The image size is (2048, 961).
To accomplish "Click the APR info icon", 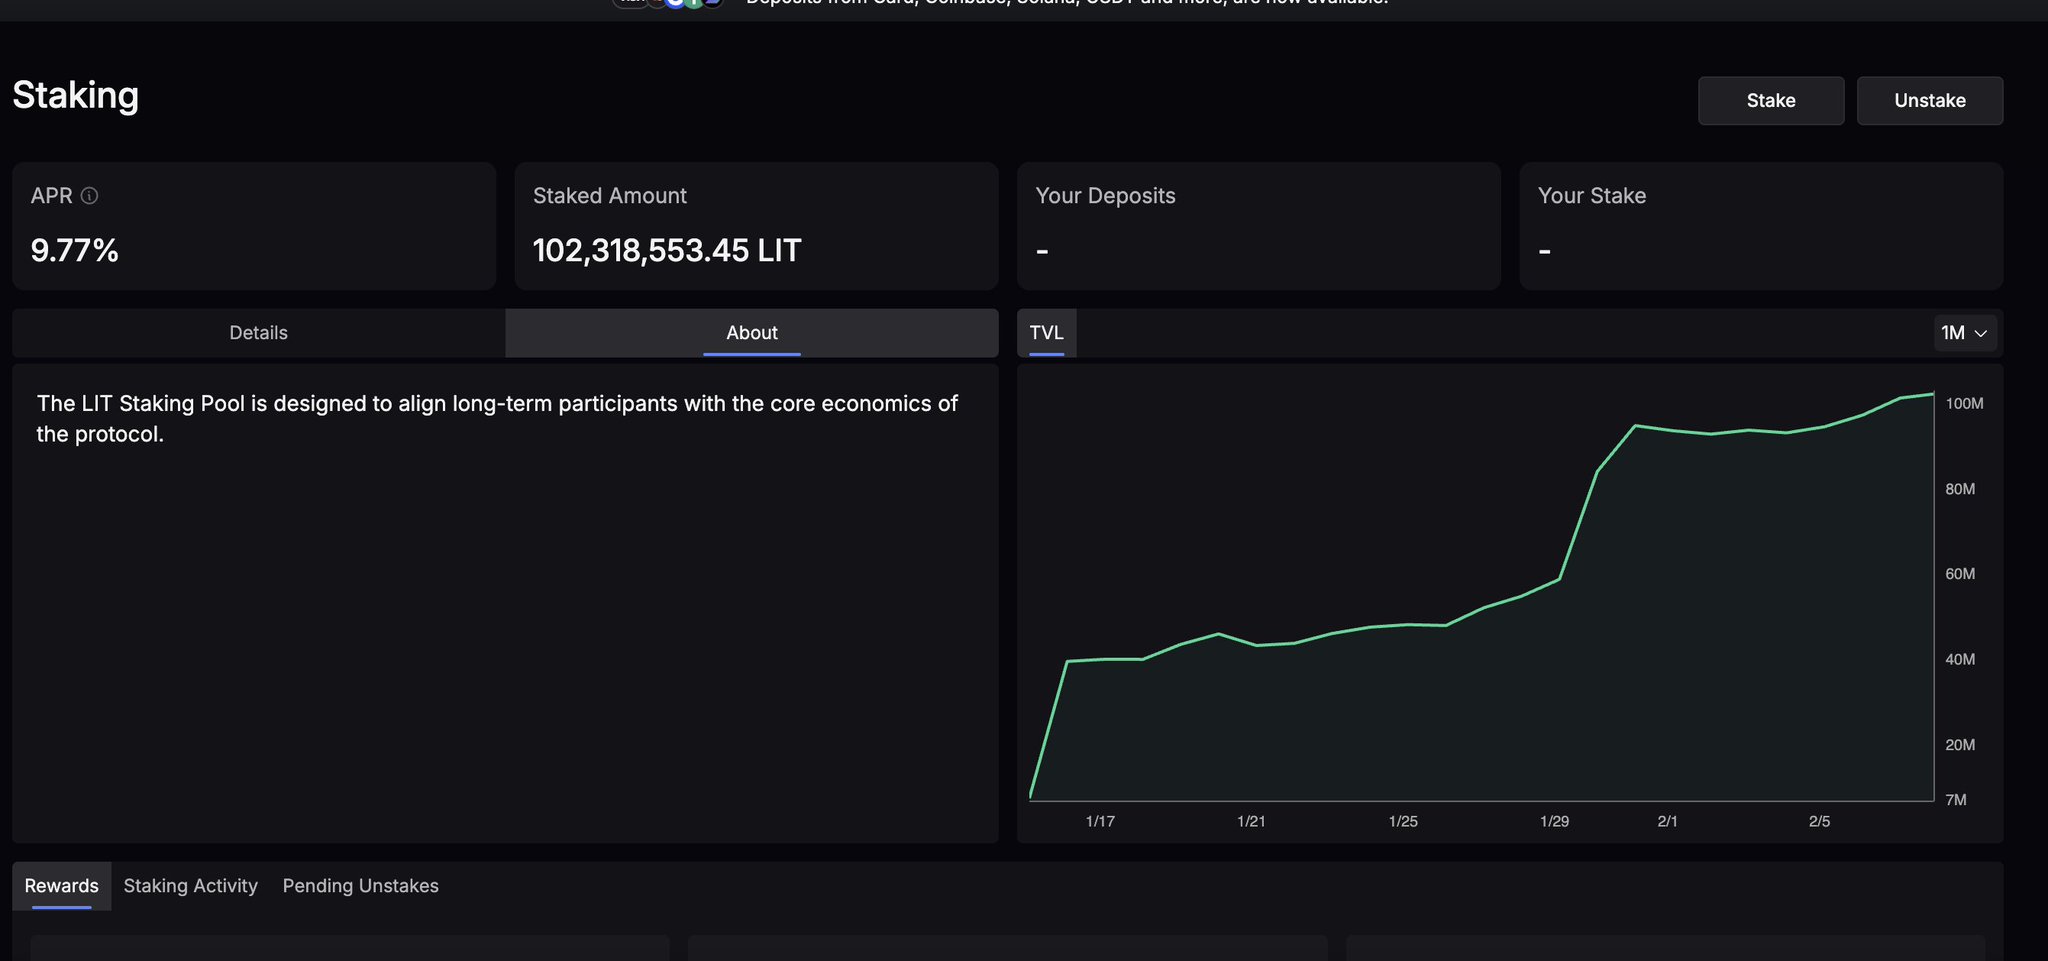I will 89,196.
